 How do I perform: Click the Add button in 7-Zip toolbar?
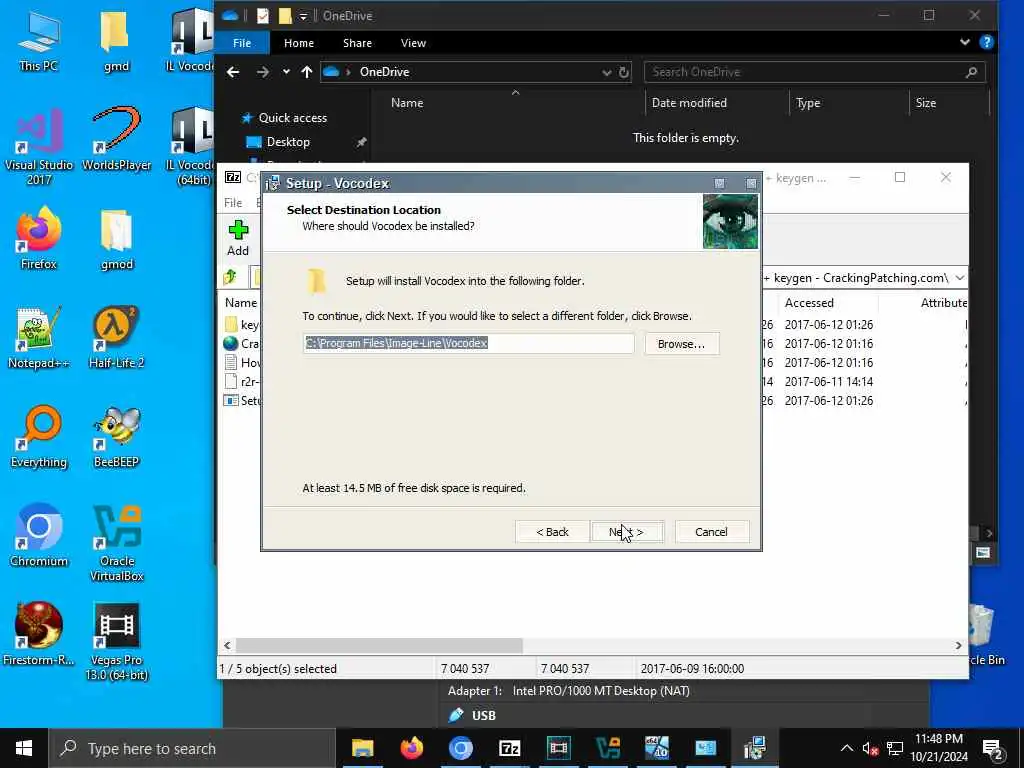click(238, 238)
